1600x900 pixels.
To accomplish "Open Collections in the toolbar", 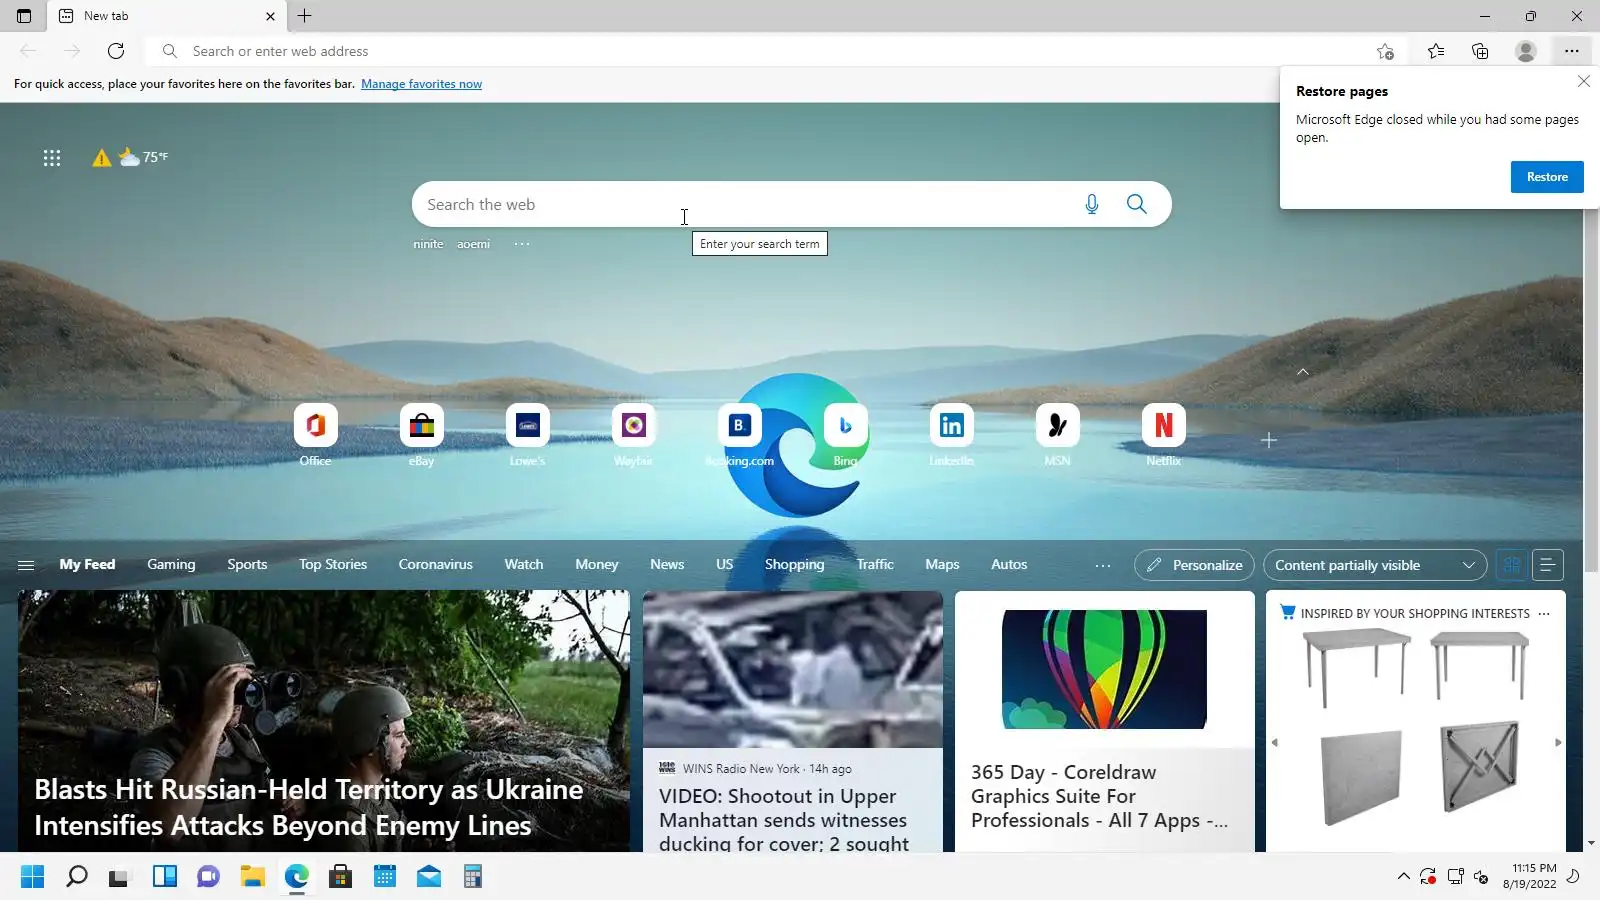I will [1480, 51].
